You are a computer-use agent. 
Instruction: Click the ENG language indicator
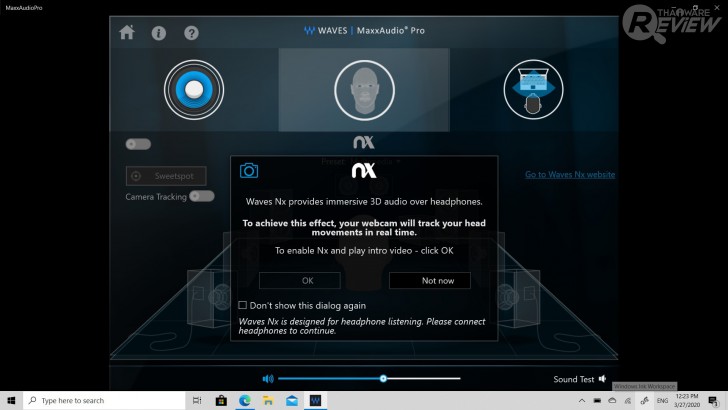(x=662, y=400)
